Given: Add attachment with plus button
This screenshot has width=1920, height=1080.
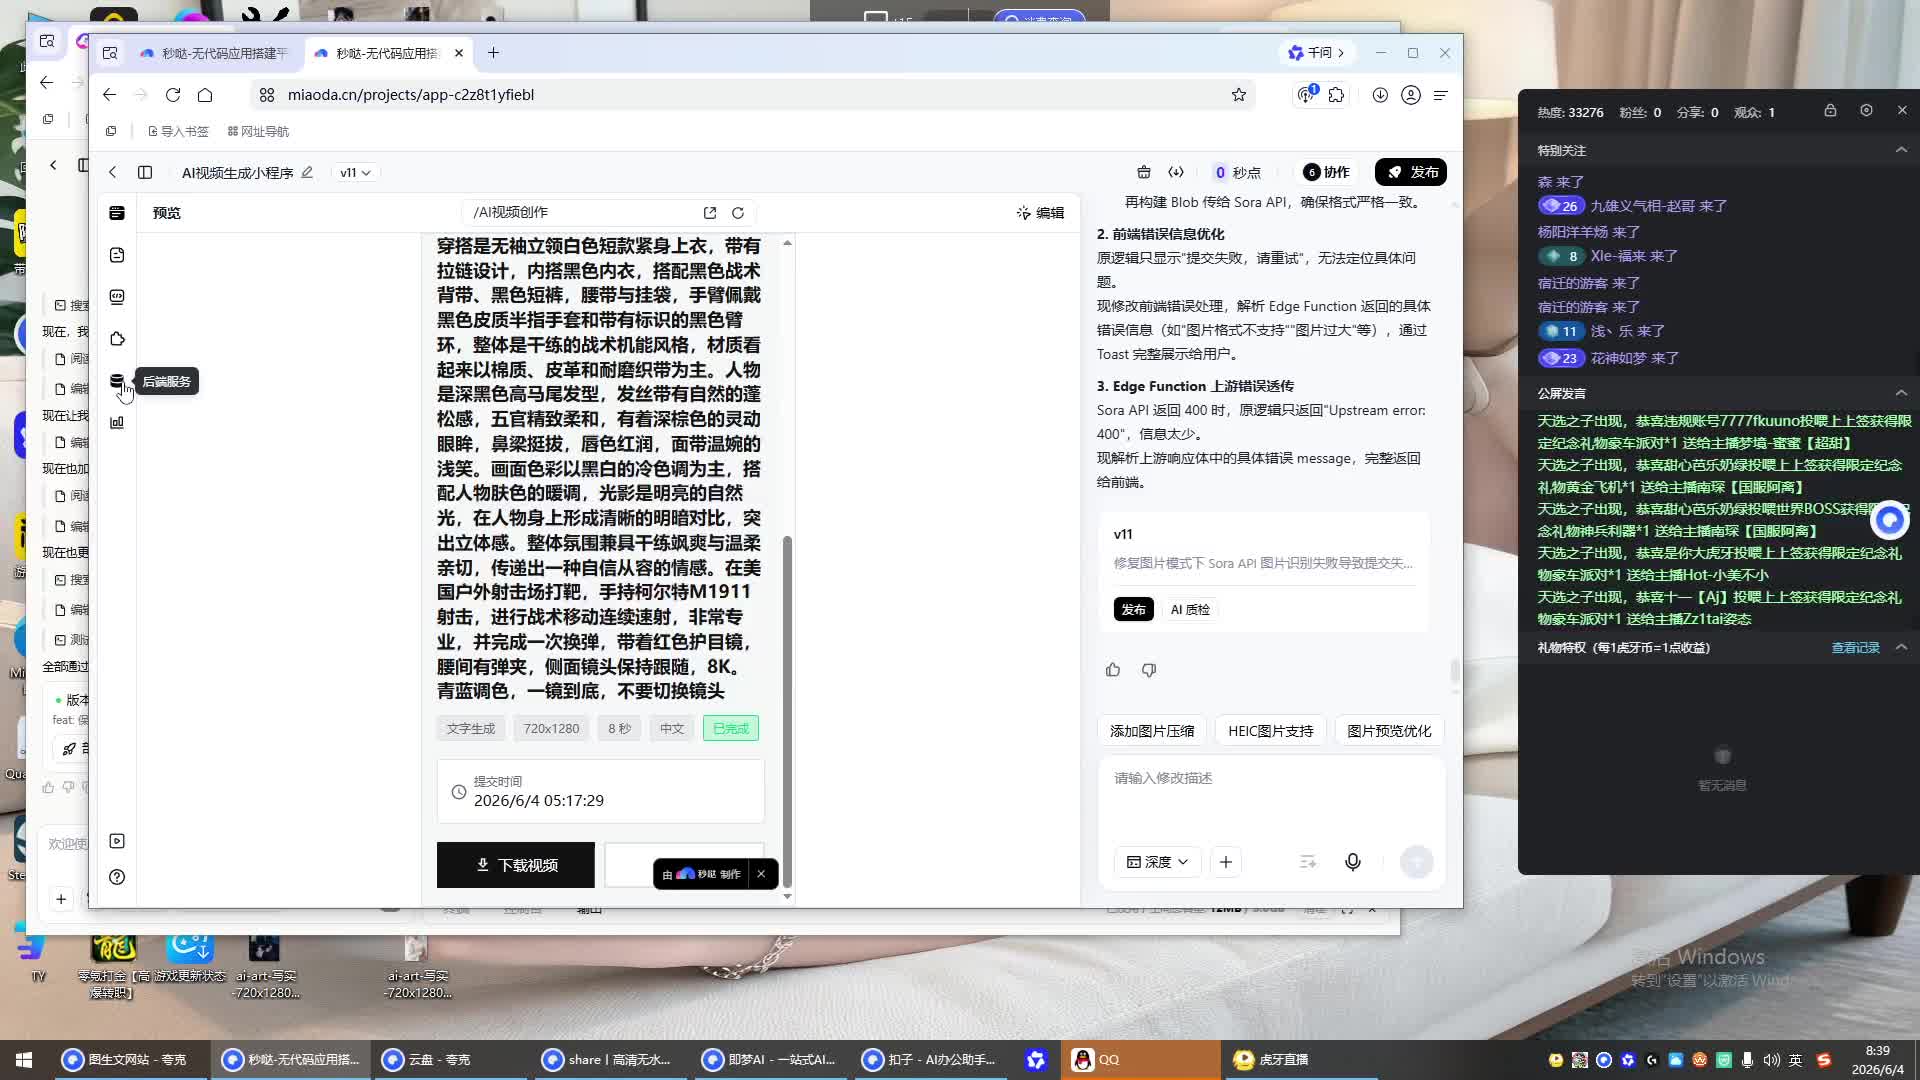Looking at the screenshot, I should click(x=1226, y=862).
